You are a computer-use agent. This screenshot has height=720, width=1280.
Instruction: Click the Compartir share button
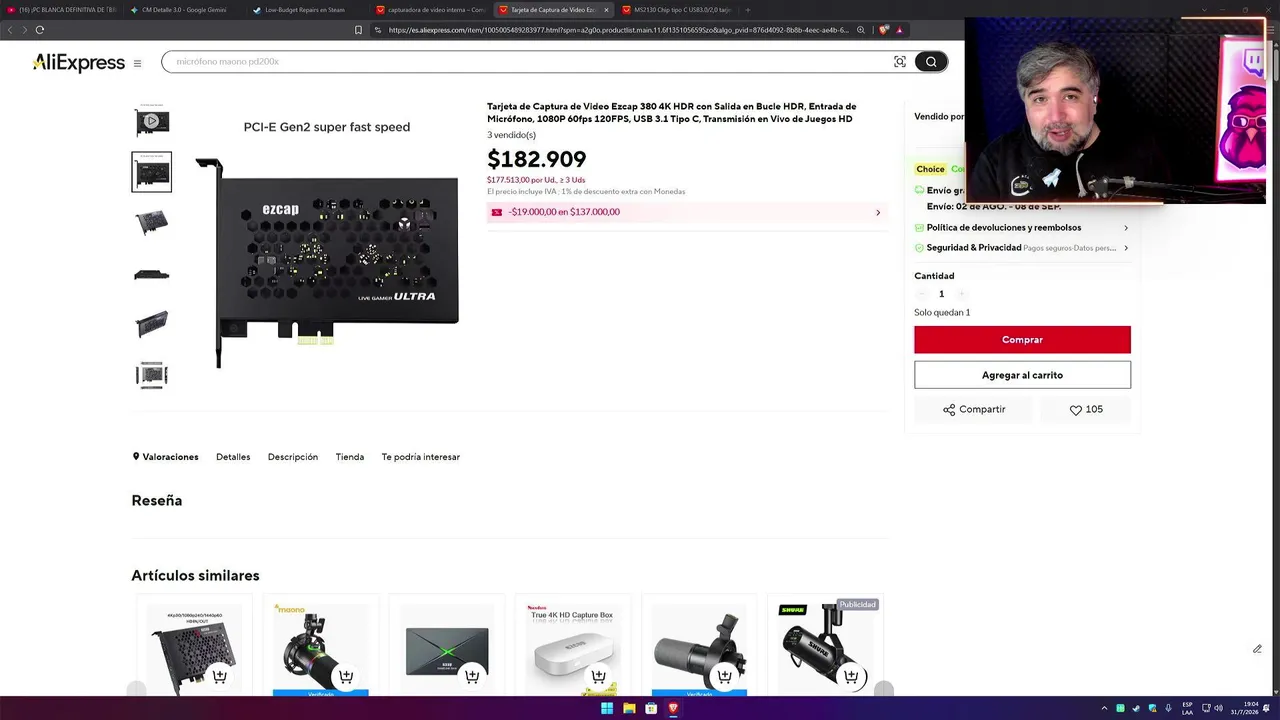[974, 409]
